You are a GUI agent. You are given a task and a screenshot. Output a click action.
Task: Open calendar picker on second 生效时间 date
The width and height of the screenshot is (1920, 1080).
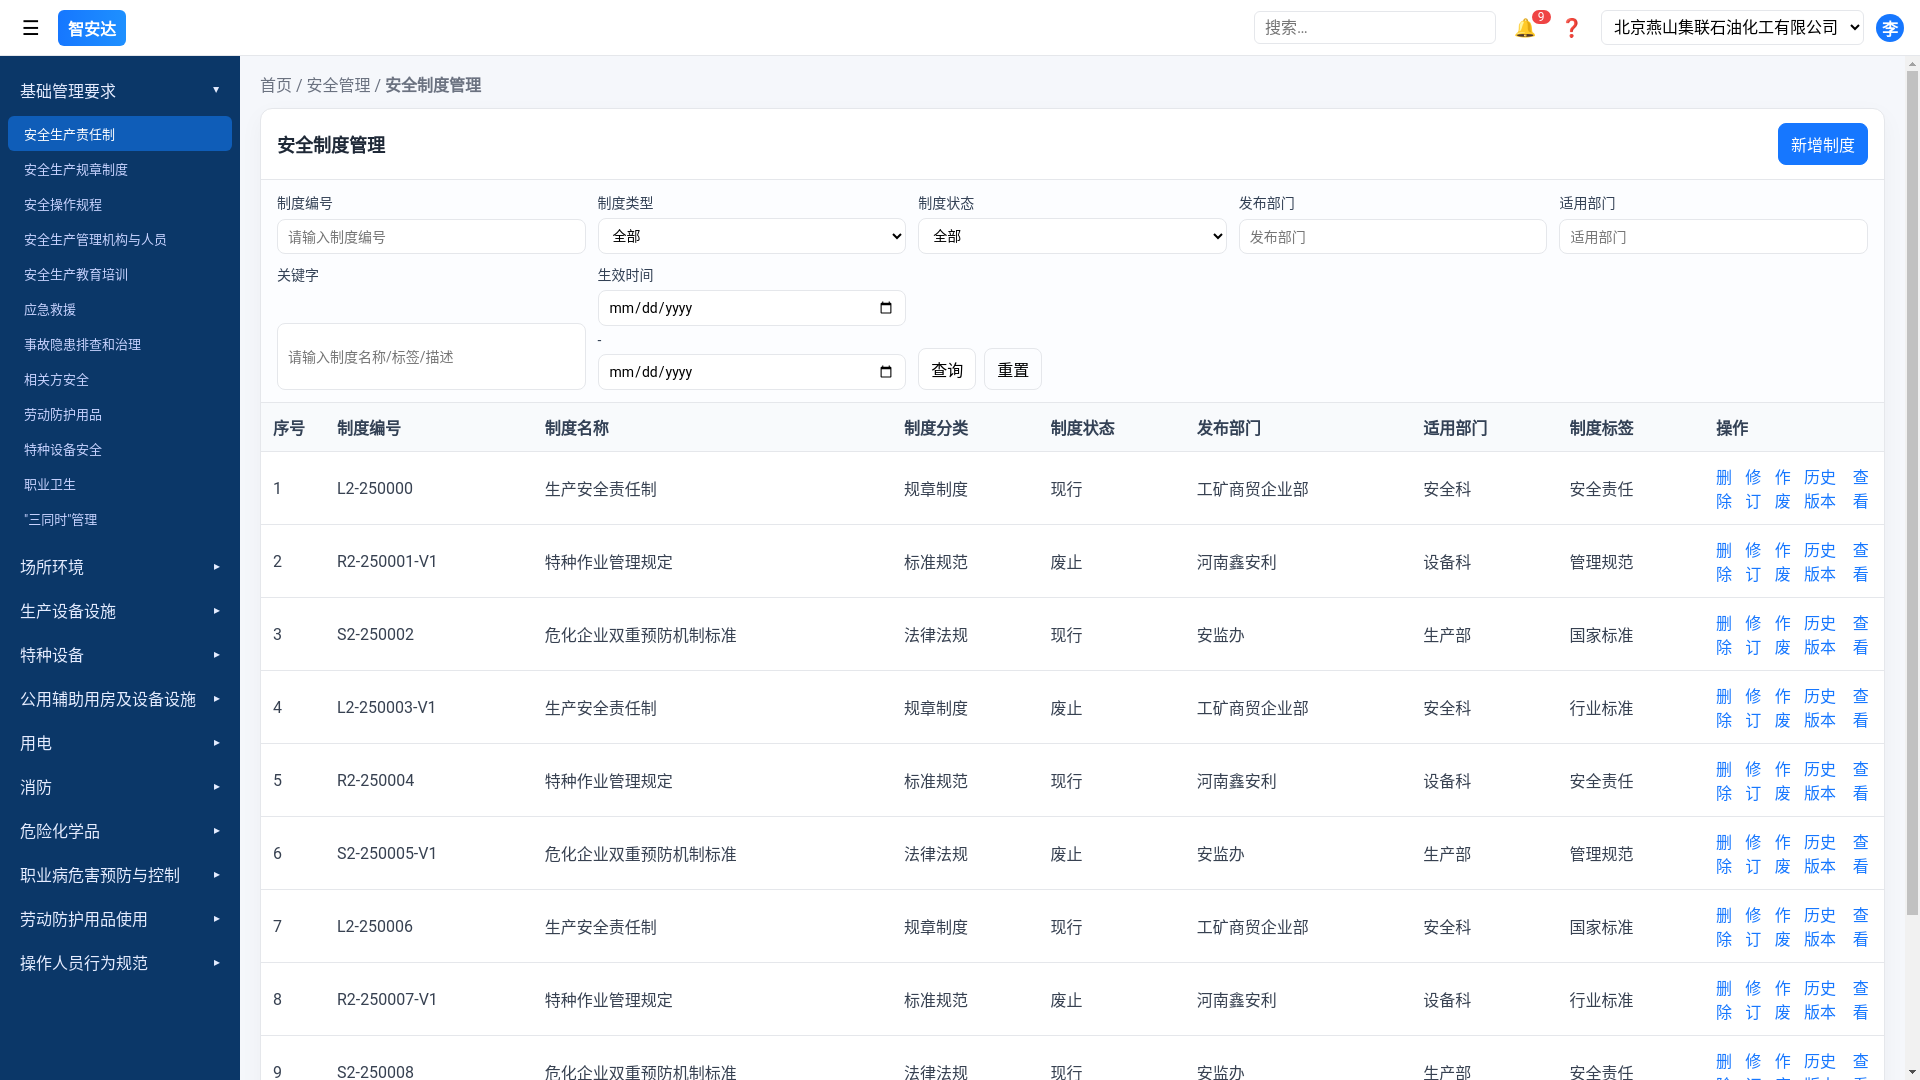pyautogui.click(x=886, y=372)
